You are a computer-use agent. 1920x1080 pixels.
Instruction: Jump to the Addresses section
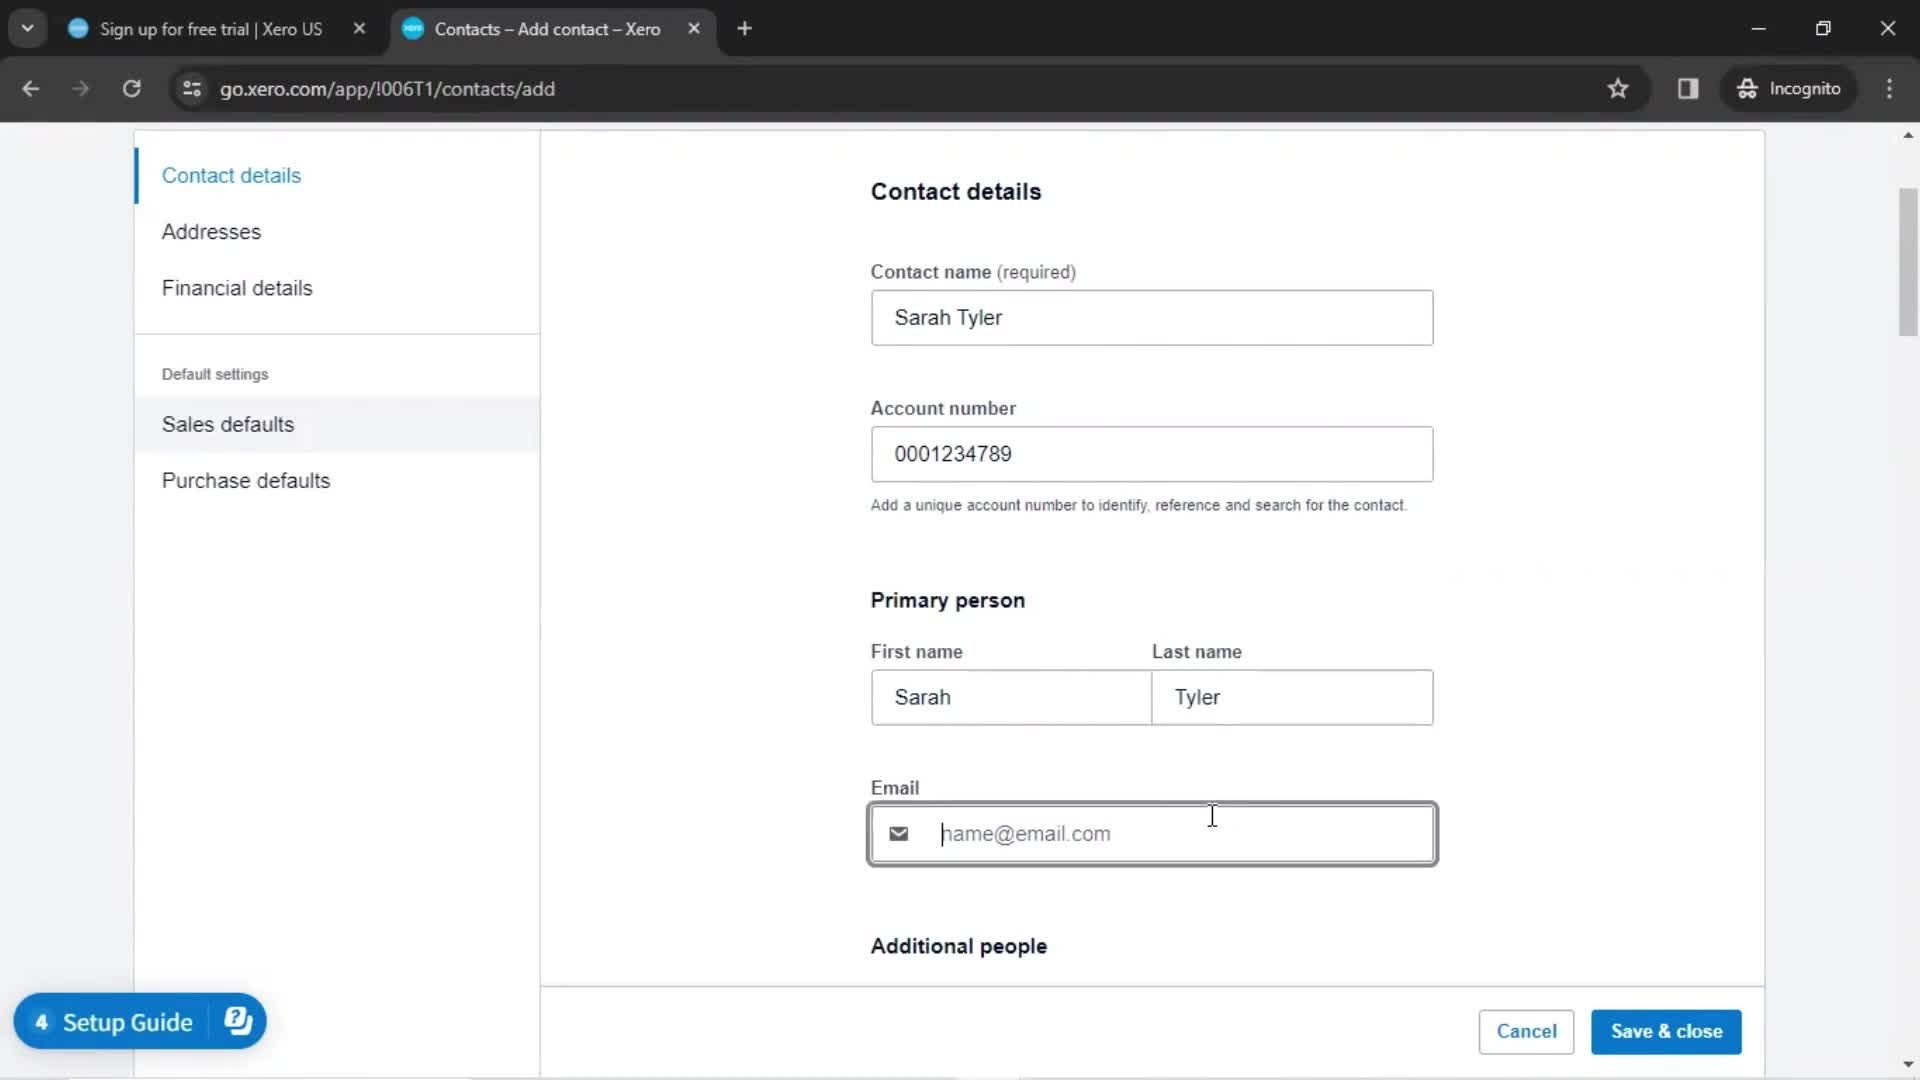211,232
